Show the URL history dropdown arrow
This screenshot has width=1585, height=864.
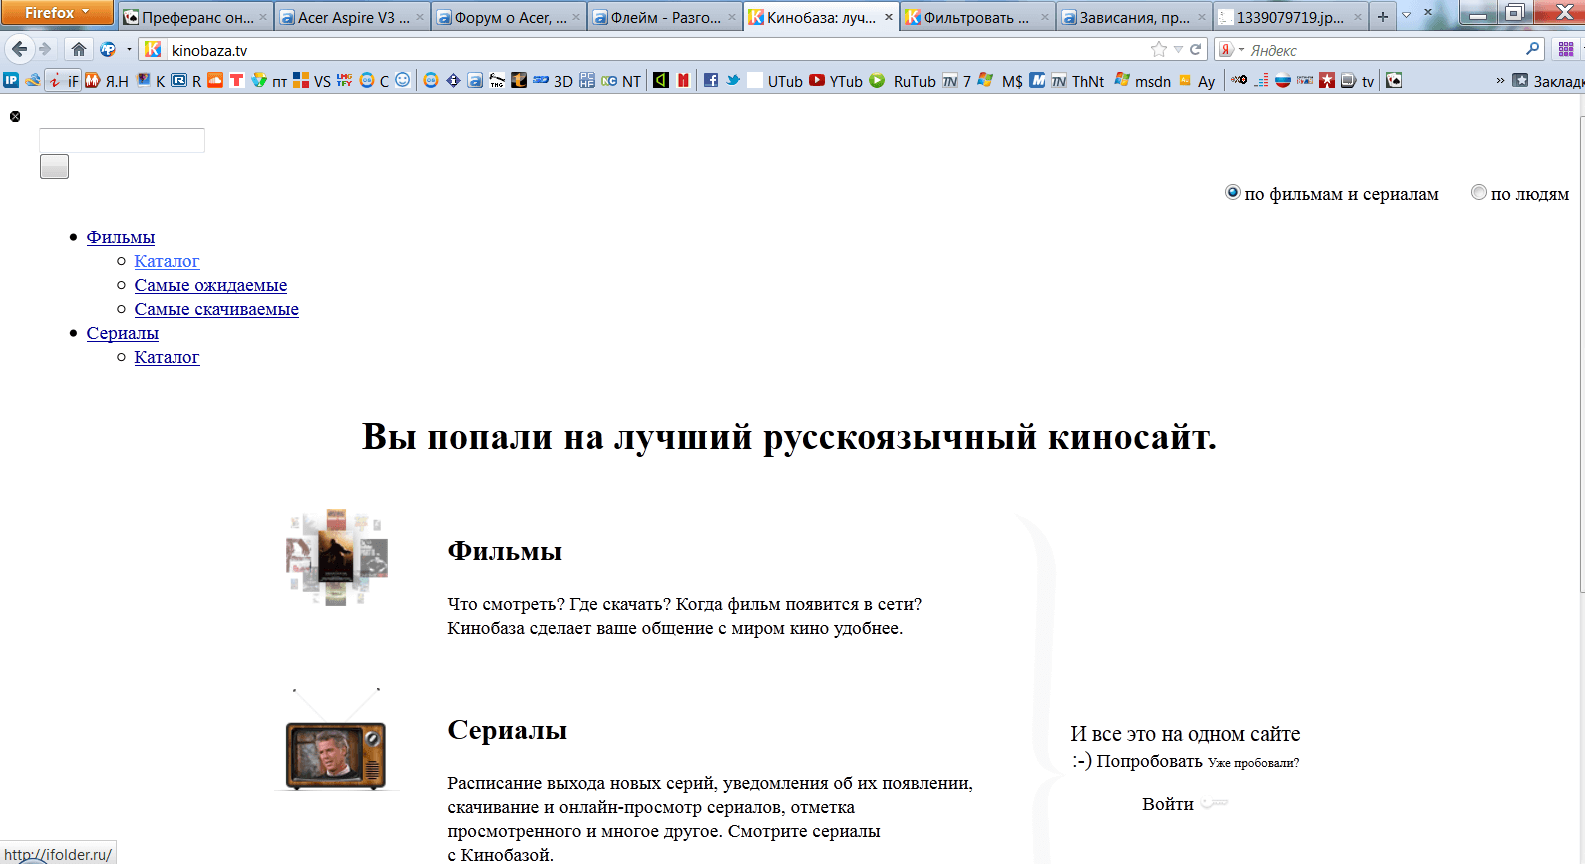tap(1178, 49)
